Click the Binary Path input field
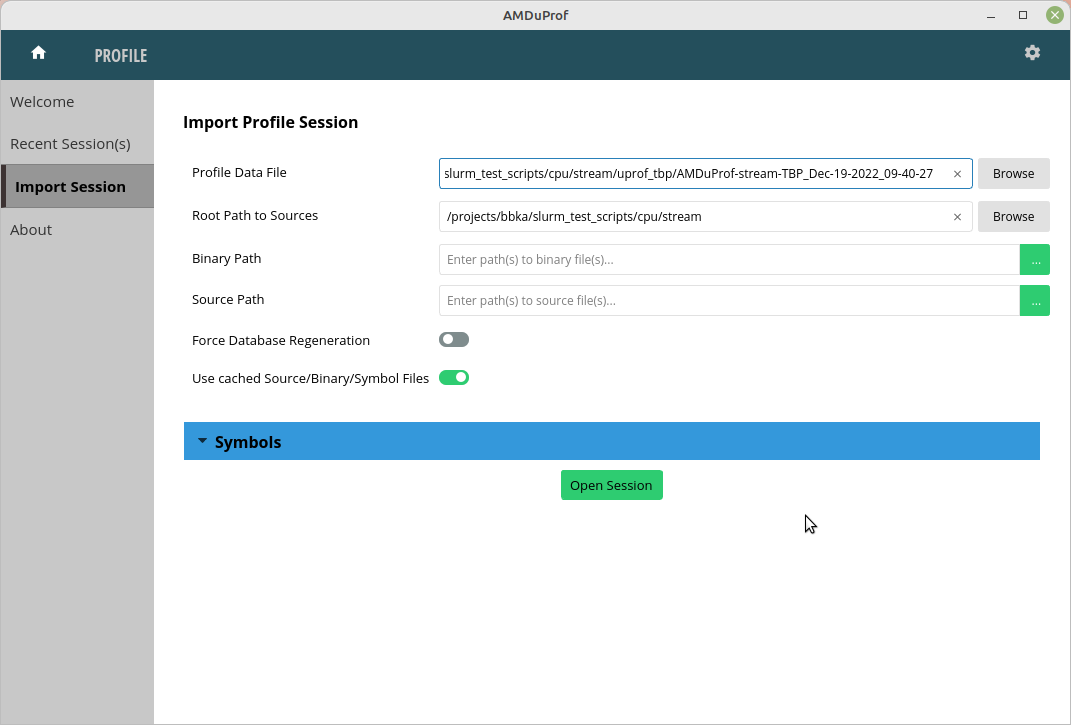1071x725 pixels. click(700, 259)
